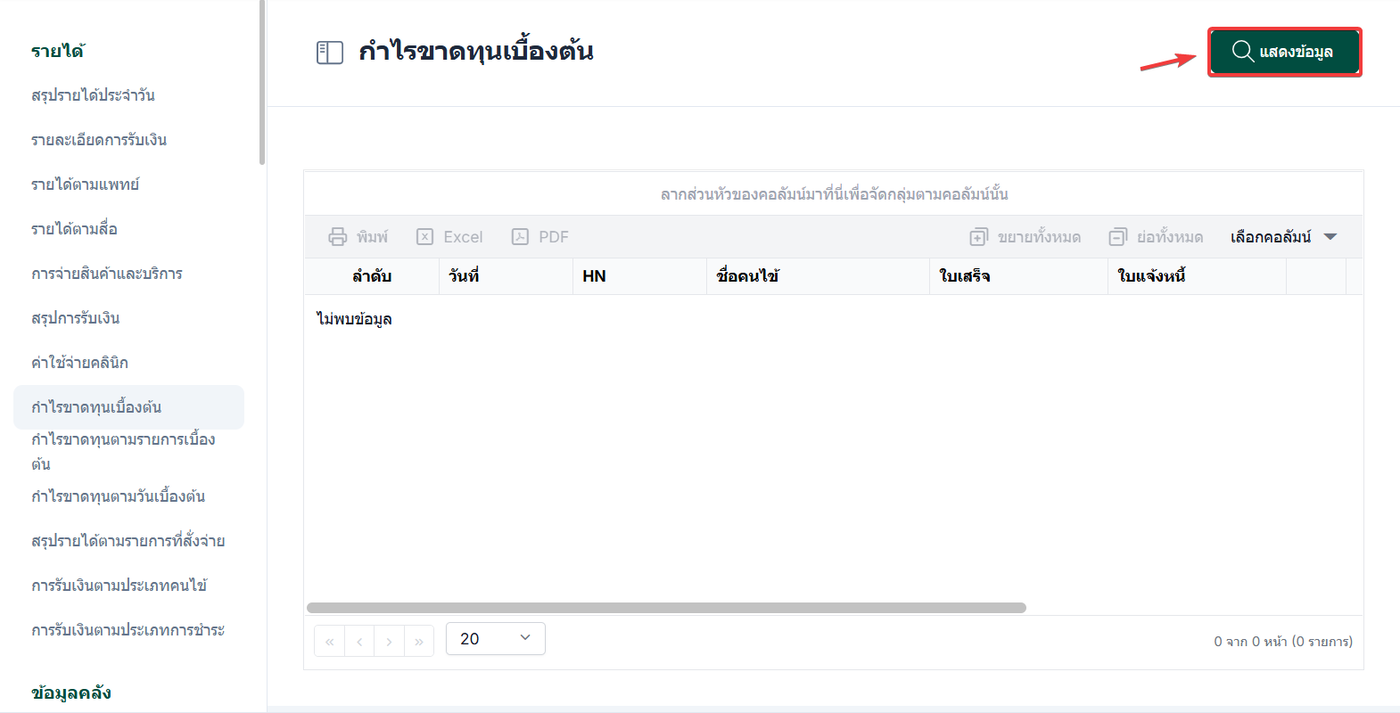Open กำไรขาดทุนตามรายการเบื้องต้น report

pyautogui.click(x=123, y=452)
